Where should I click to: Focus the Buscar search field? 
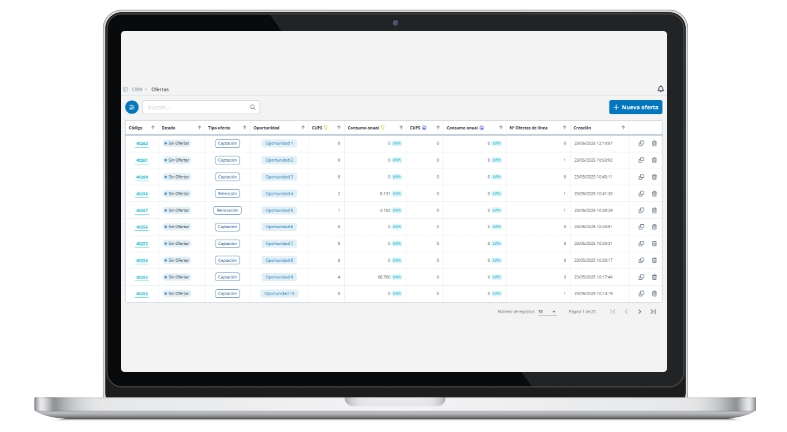click(195, 107)
